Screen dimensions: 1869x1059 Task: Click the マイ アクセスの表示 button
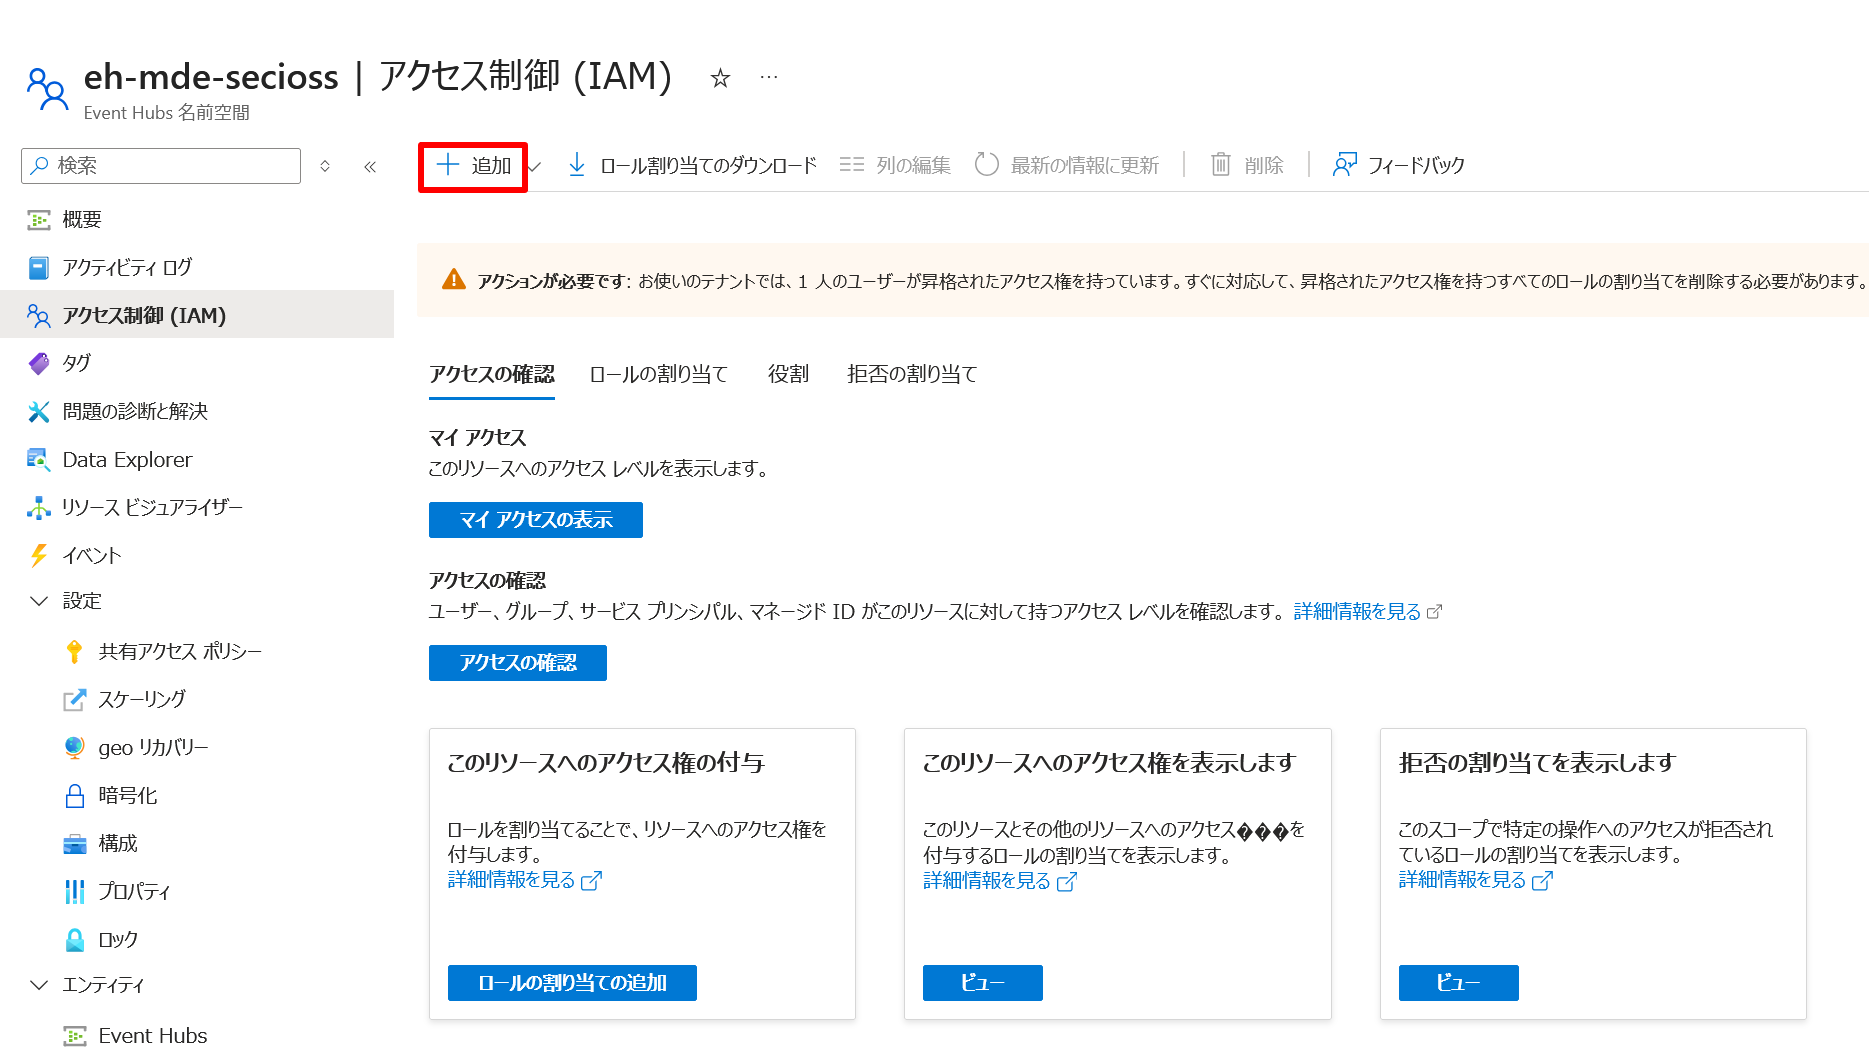[x=536, y=520]
